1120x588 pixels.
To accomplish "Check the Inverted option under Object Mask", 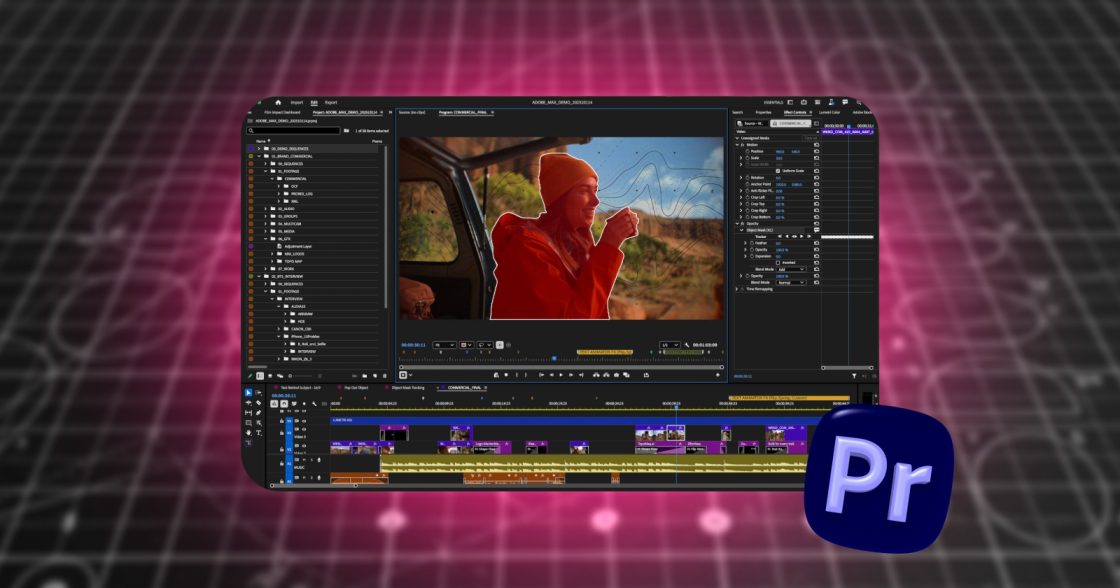I will coord(777,262).
